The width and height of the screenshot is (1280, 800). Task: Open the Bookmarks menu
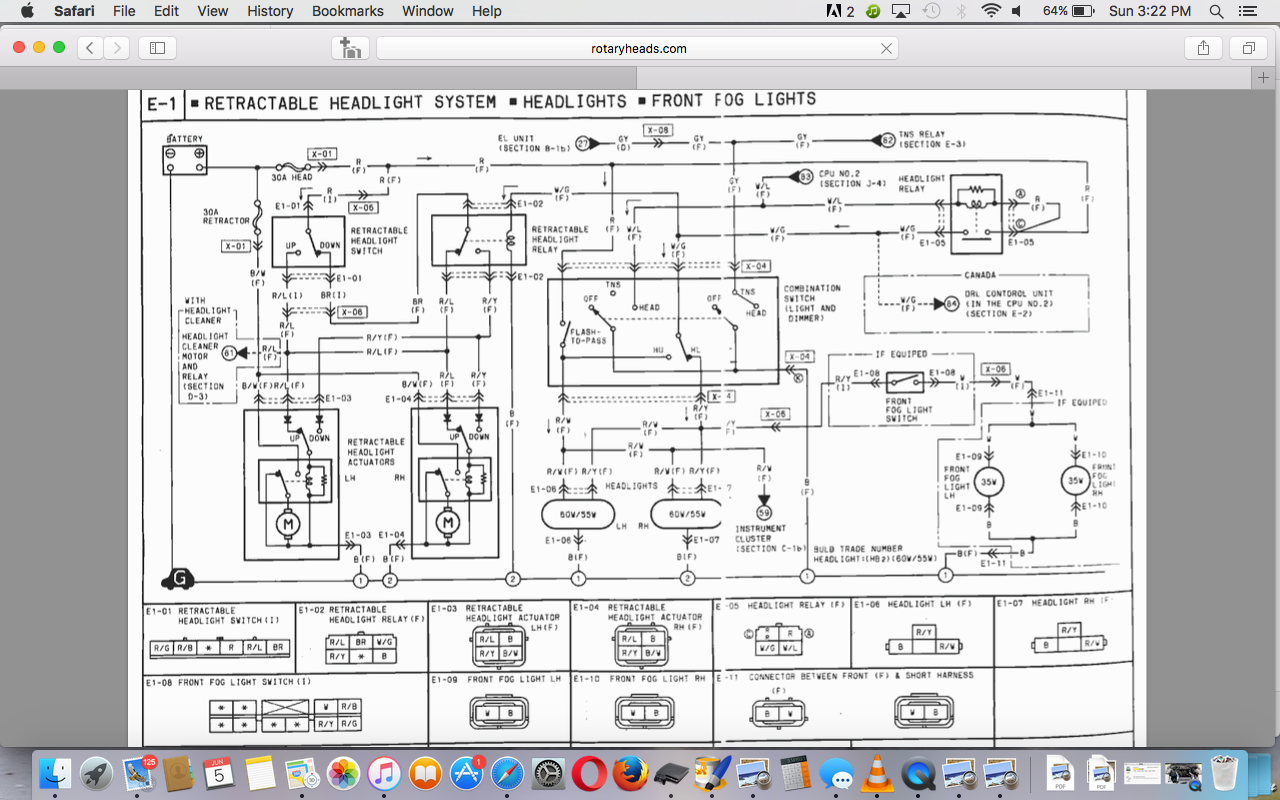[347, 11]
